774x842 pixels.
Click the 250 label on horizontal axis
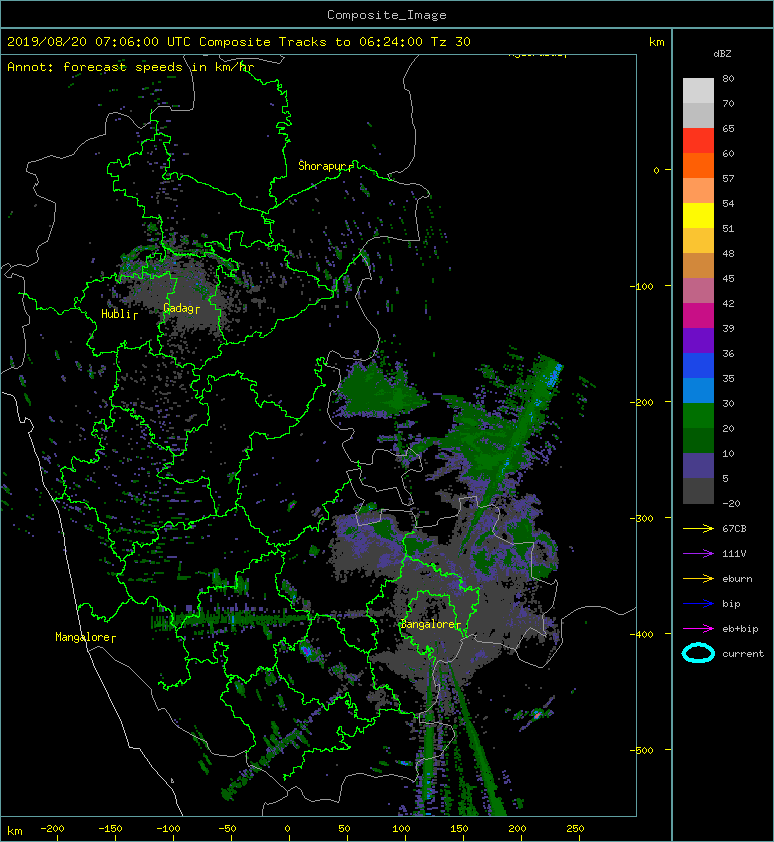(575, 829)
